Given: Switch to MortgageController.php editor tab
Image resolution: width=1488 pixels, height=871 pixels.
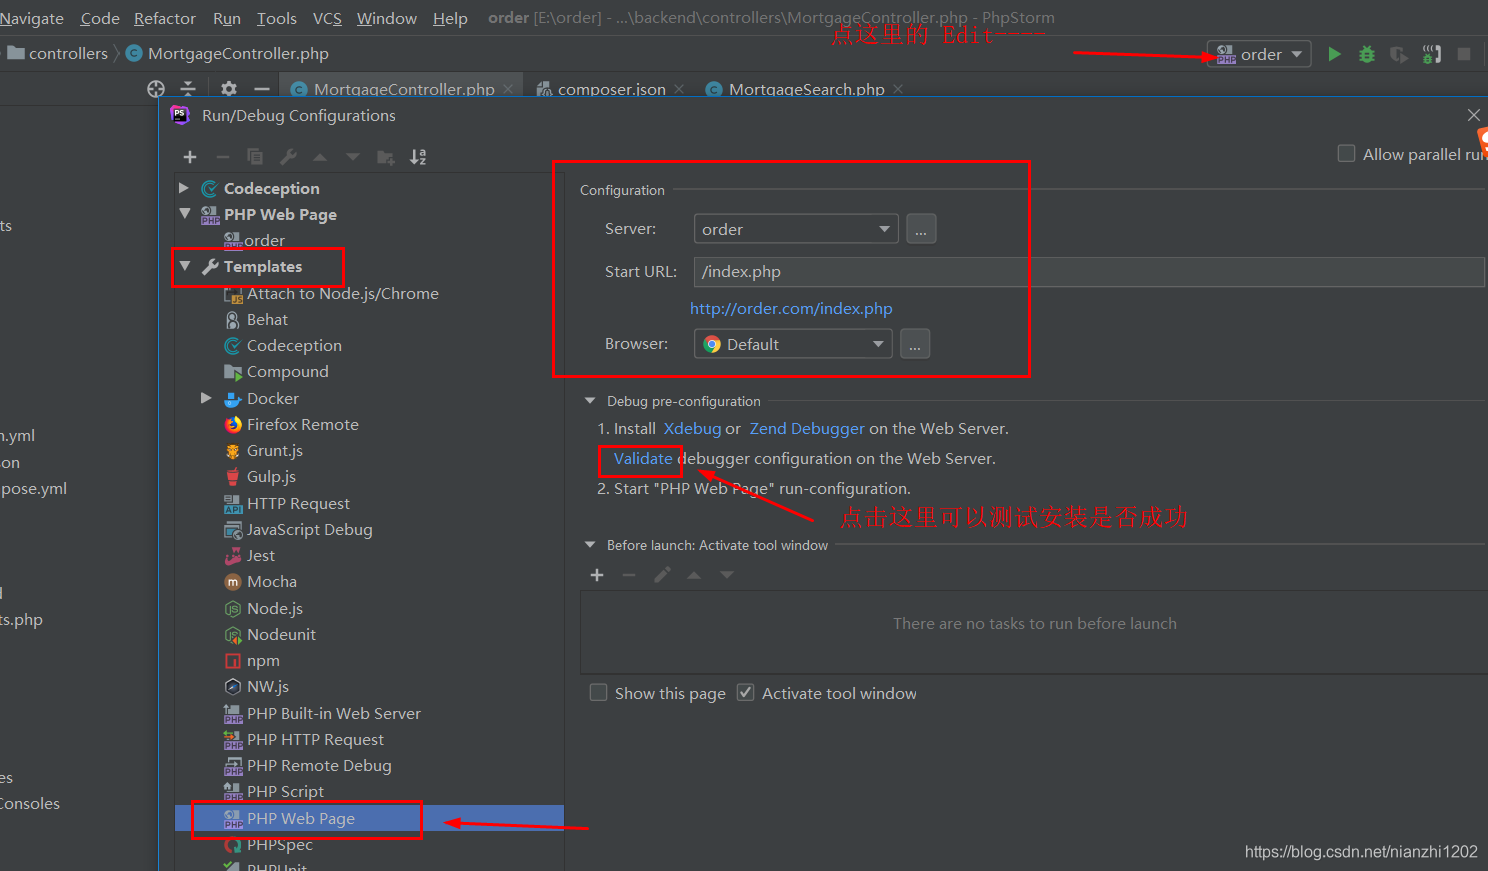Looking at the screenshot, I should [404, 89].
